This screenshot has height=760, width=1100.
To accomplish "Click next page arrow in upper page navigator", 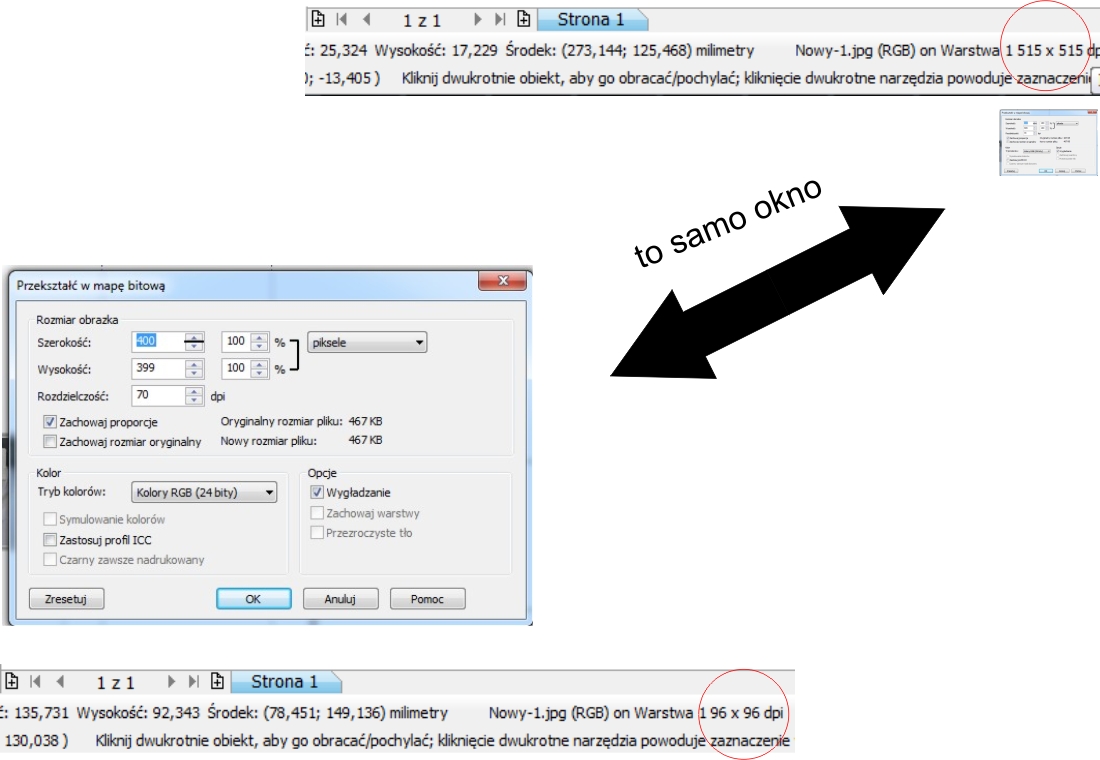I will (x=477, y=19).
